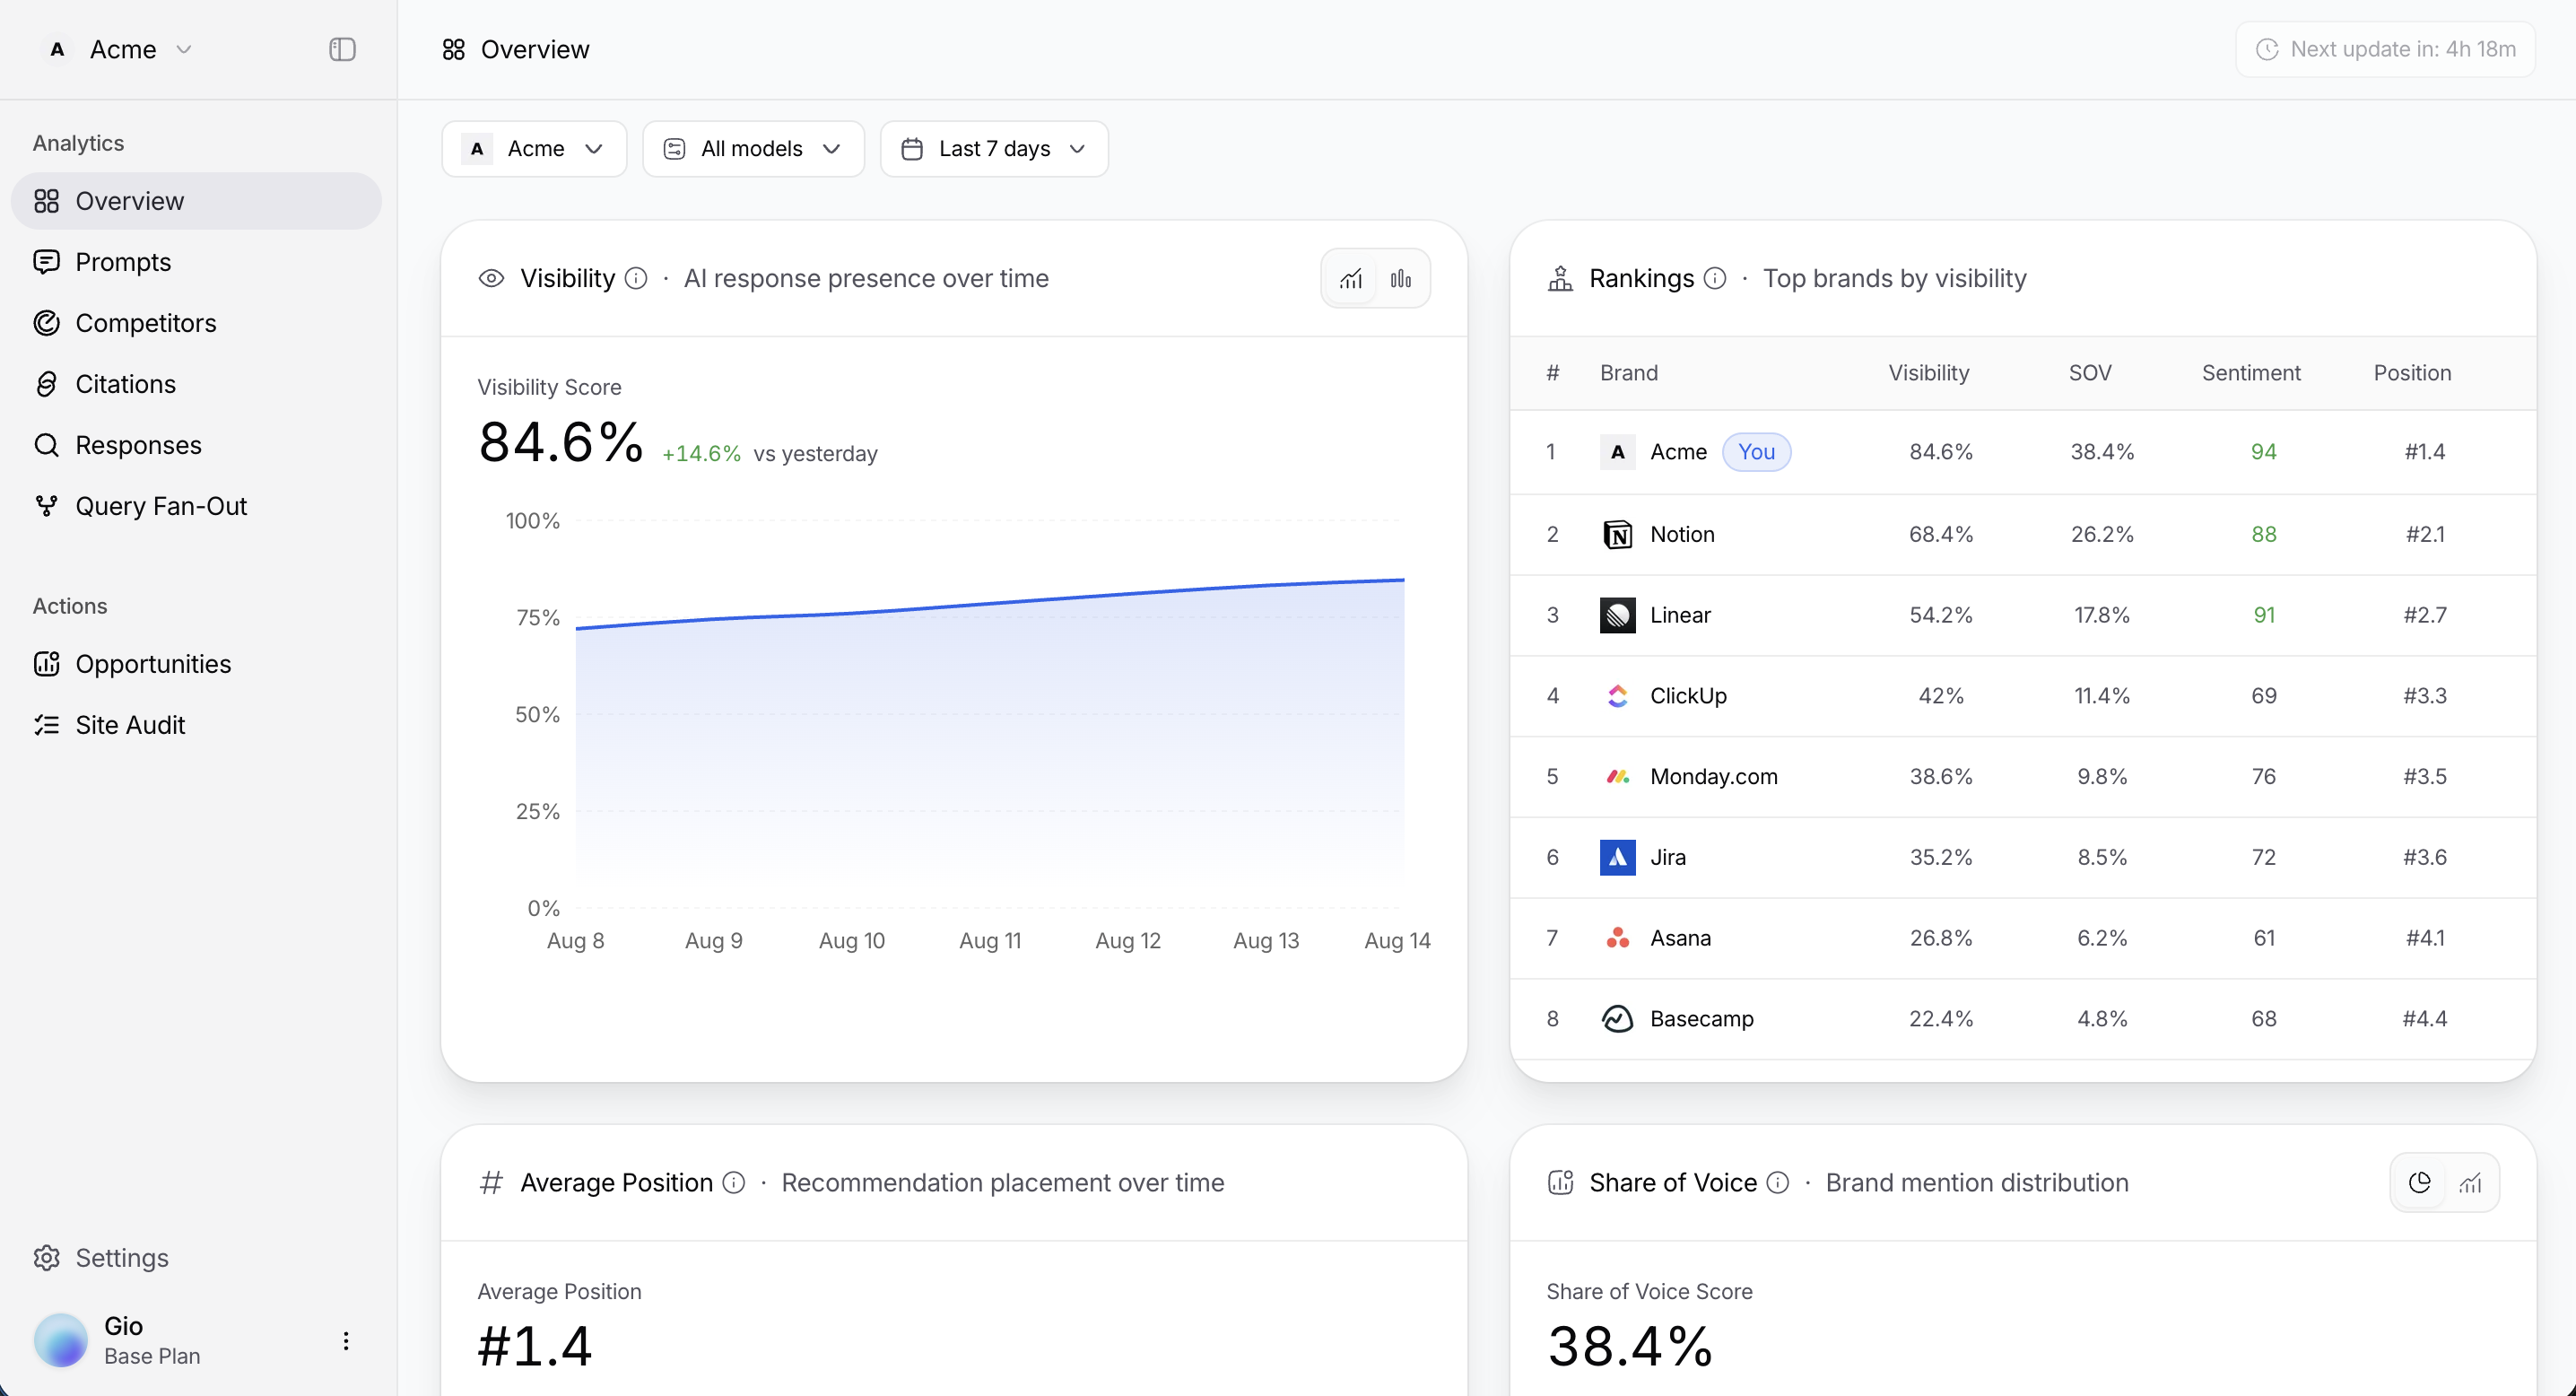Click the Overview header grid icon
The width and height of the screenshot is (2576, 1396).
tap(453, 49)
